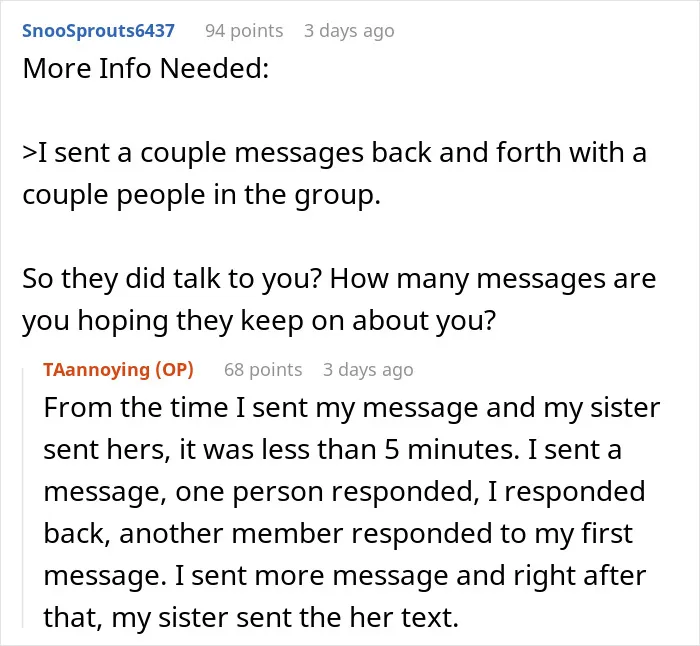Click the line mentioning less than 5 minutes
700x646 pixels.
(x=332, y=450)
